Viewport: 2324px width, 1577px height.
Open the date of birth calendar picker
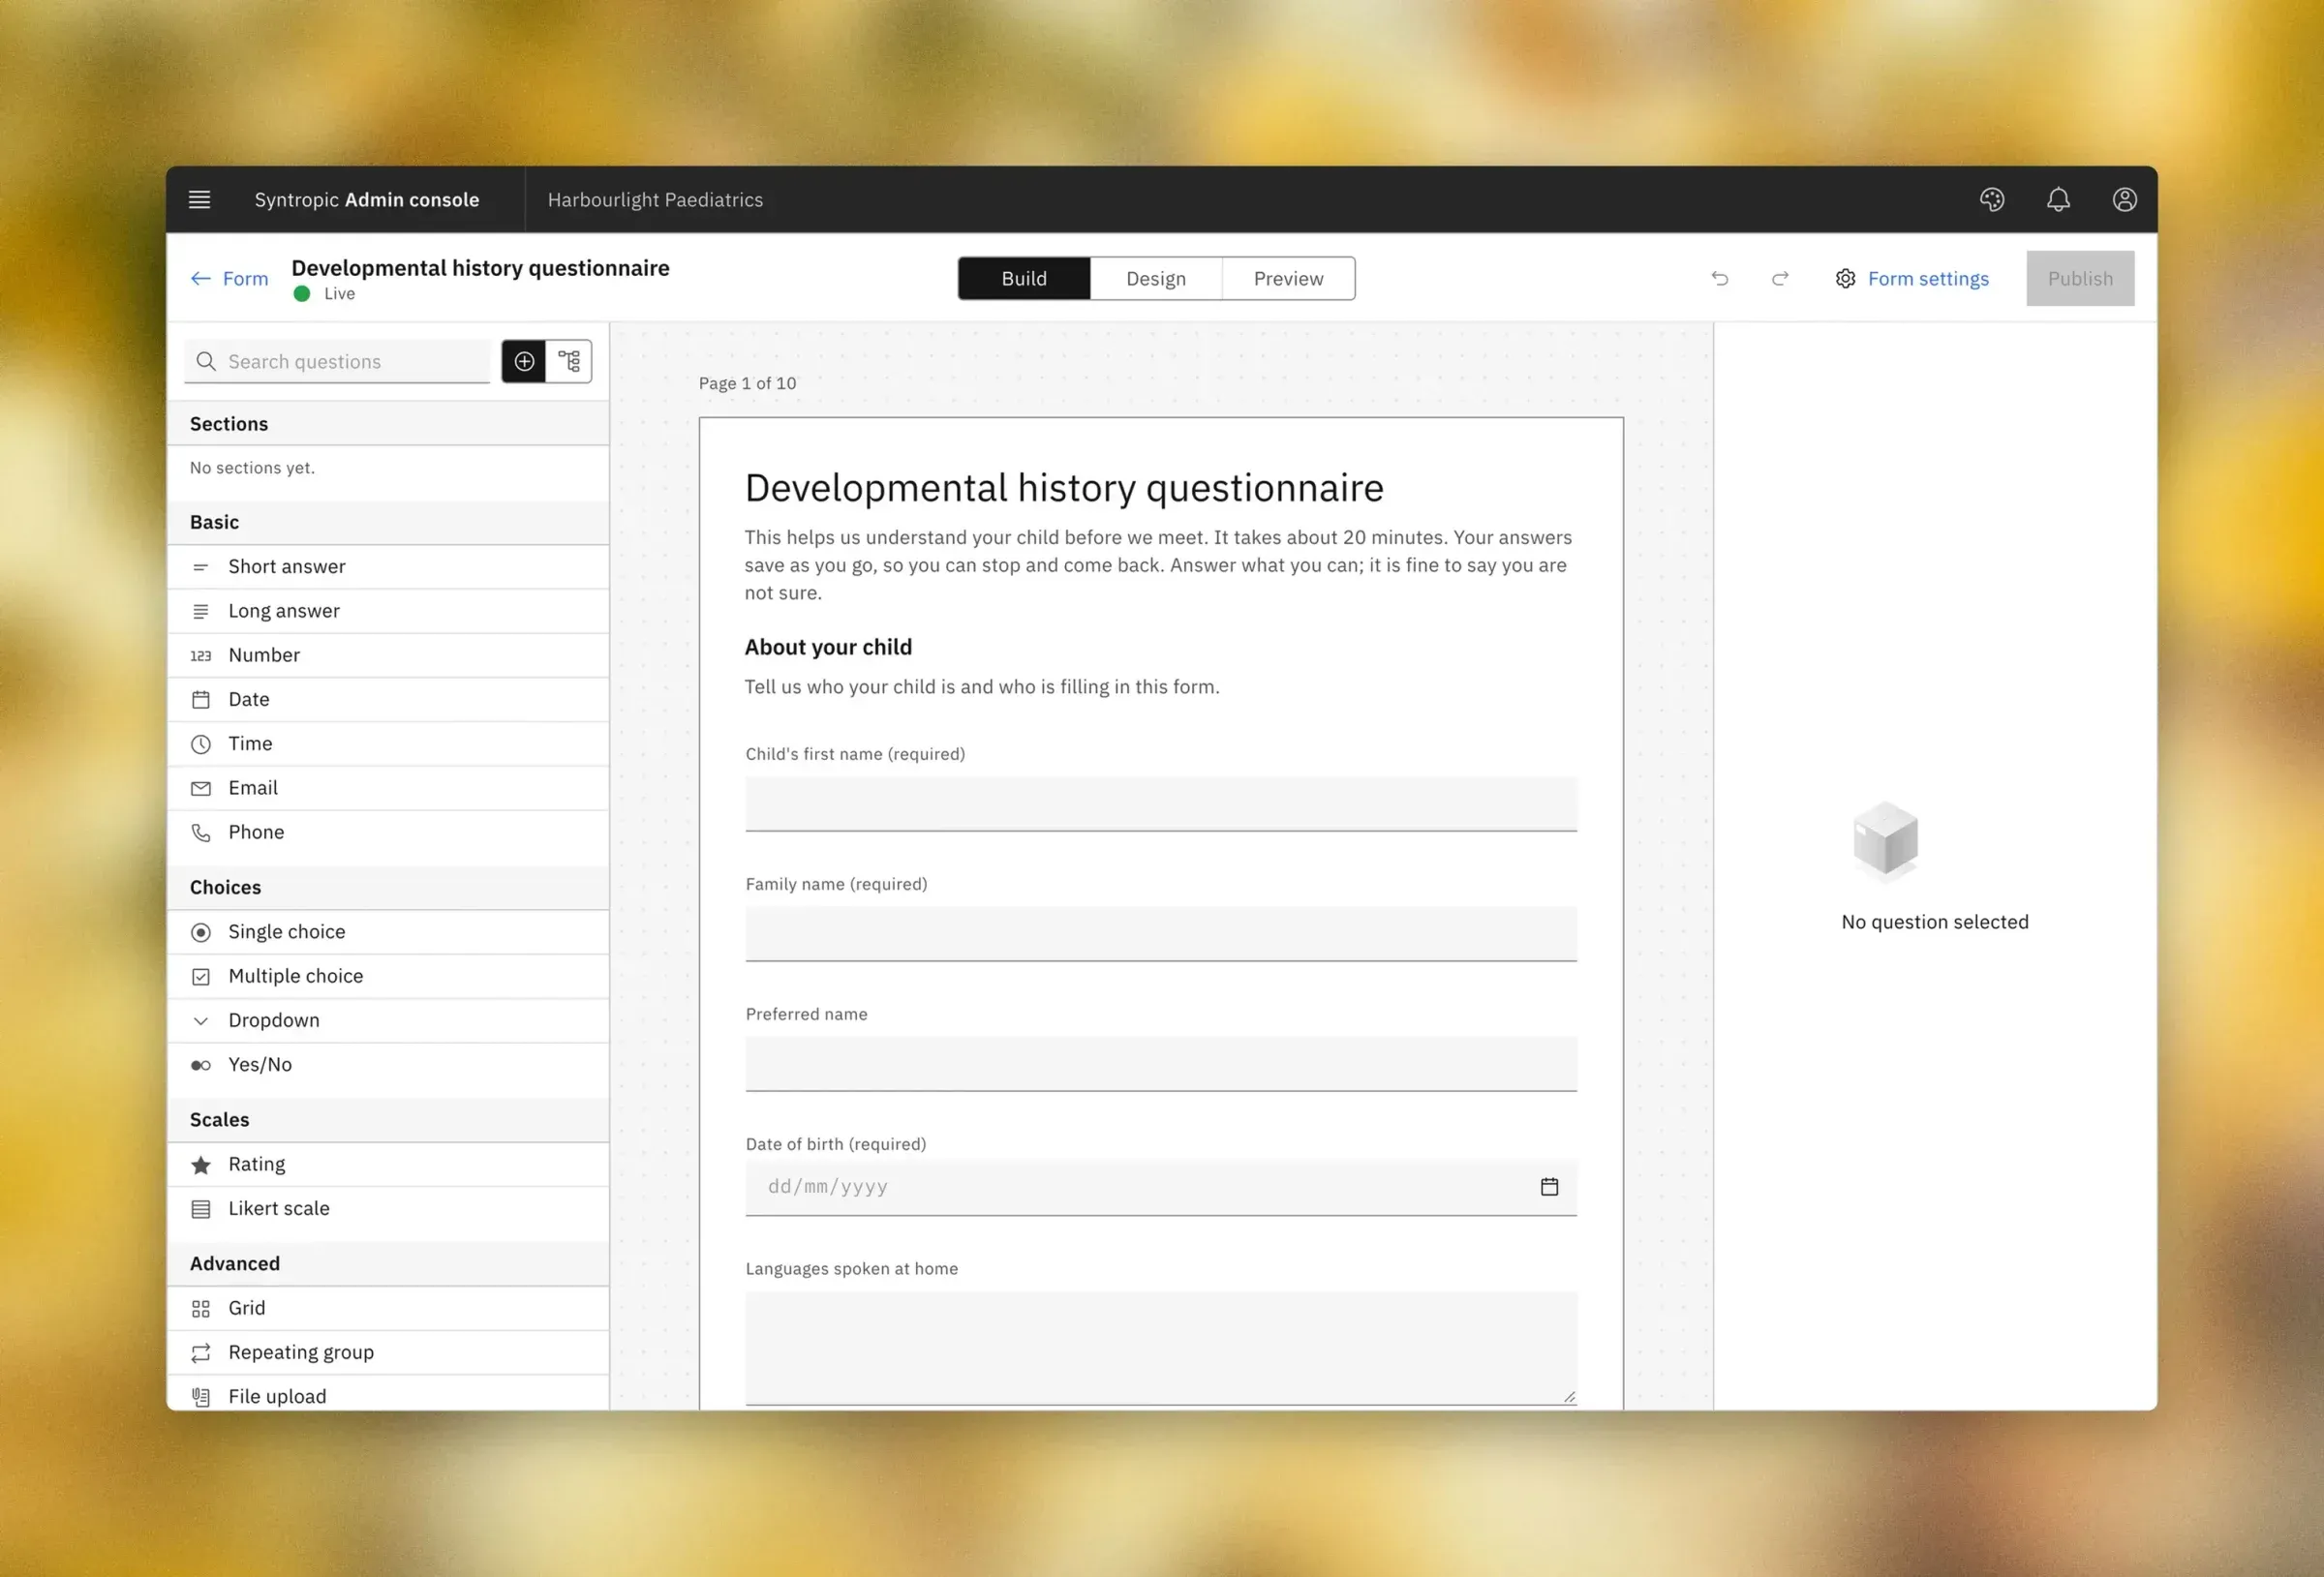[x=1549, y=1187]
